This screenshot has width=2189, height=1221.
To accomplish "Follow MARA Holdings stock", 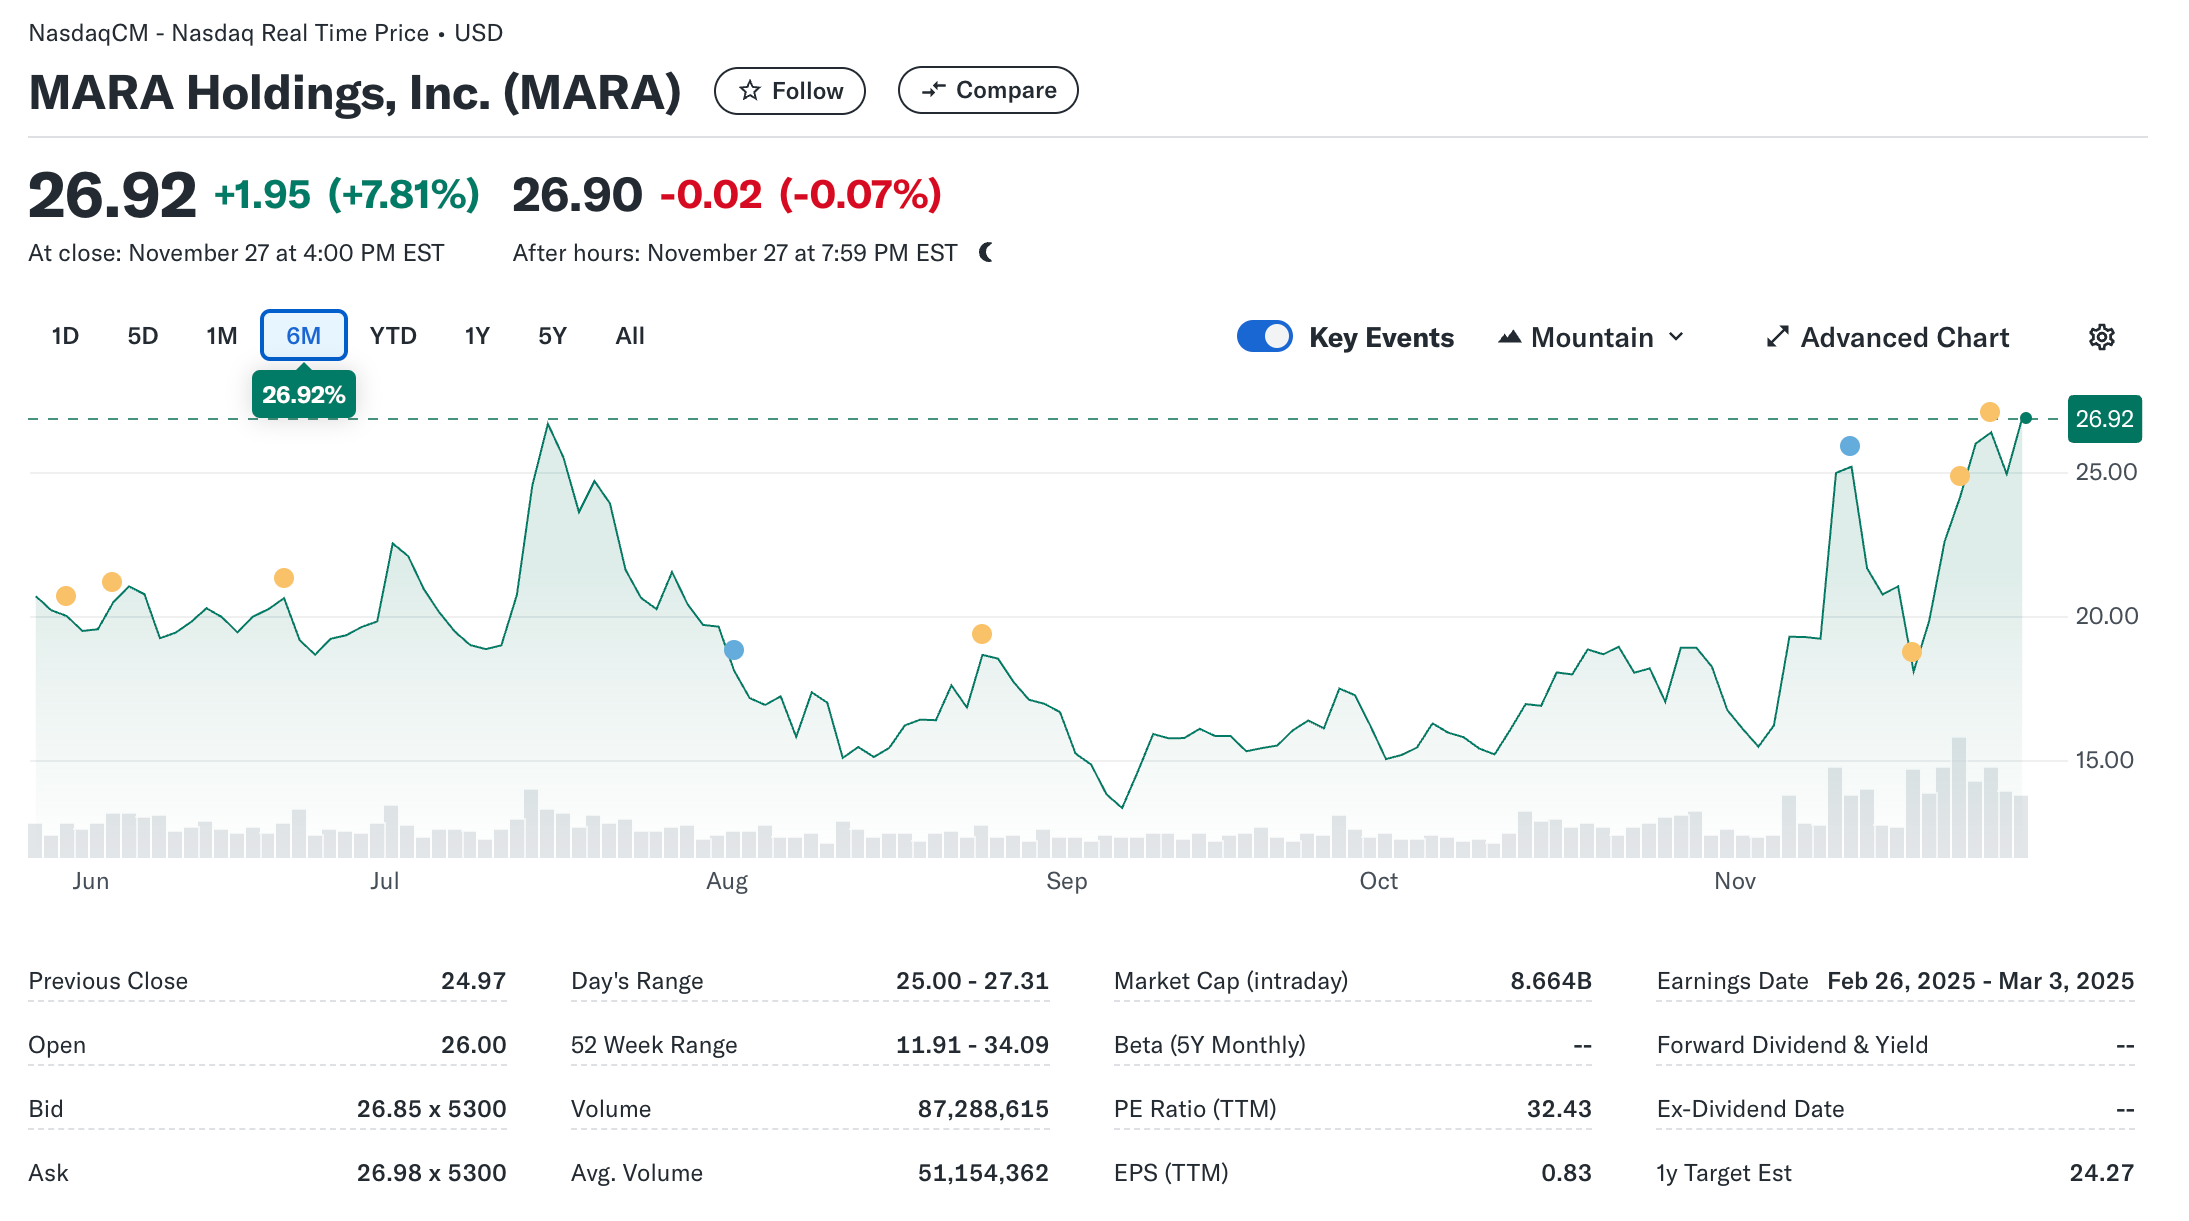I will pos(789,90).
